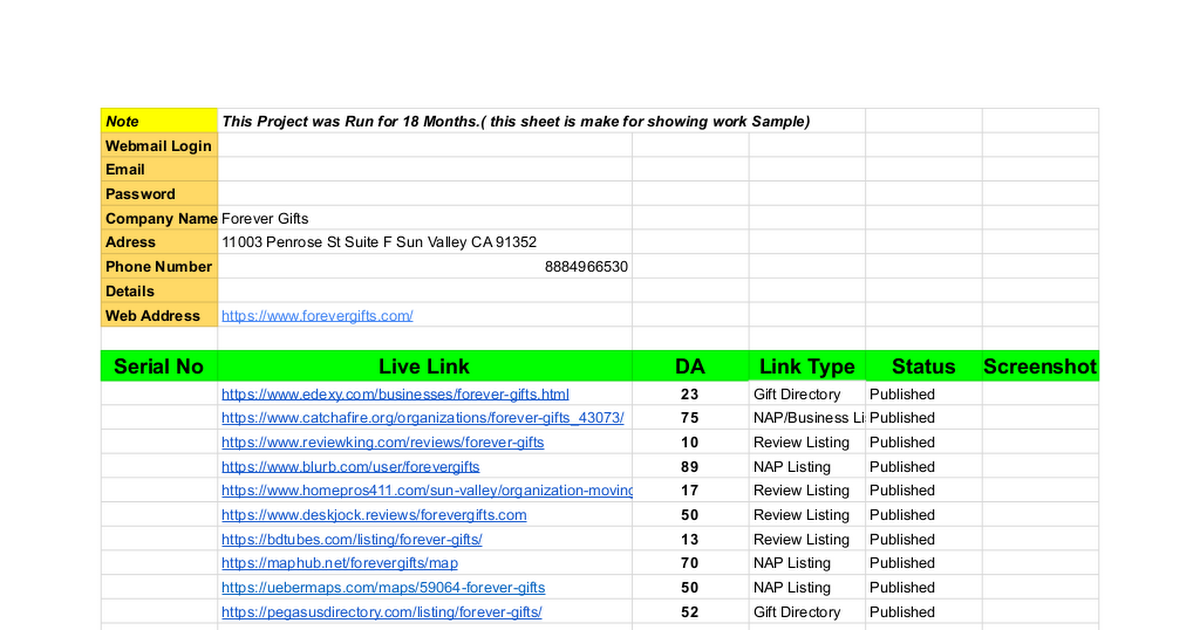1200x630 pixels.
Task: Select DA value 17 for homepros411 row
Action: tap(690, 490)
